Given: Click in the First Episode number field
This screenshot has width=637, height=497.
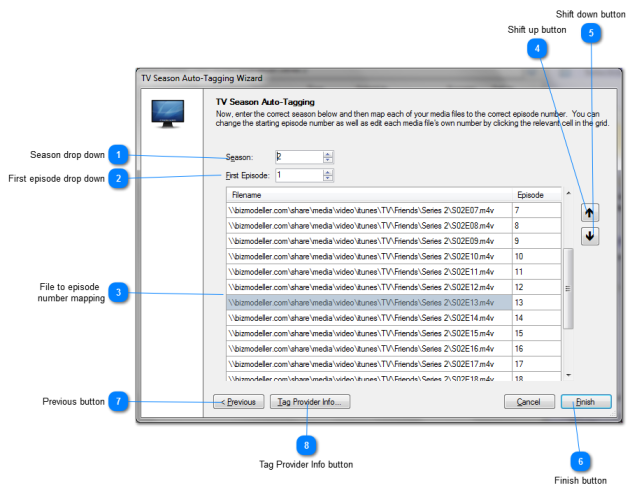Looking at the screenshot, I should coord(297,175).
